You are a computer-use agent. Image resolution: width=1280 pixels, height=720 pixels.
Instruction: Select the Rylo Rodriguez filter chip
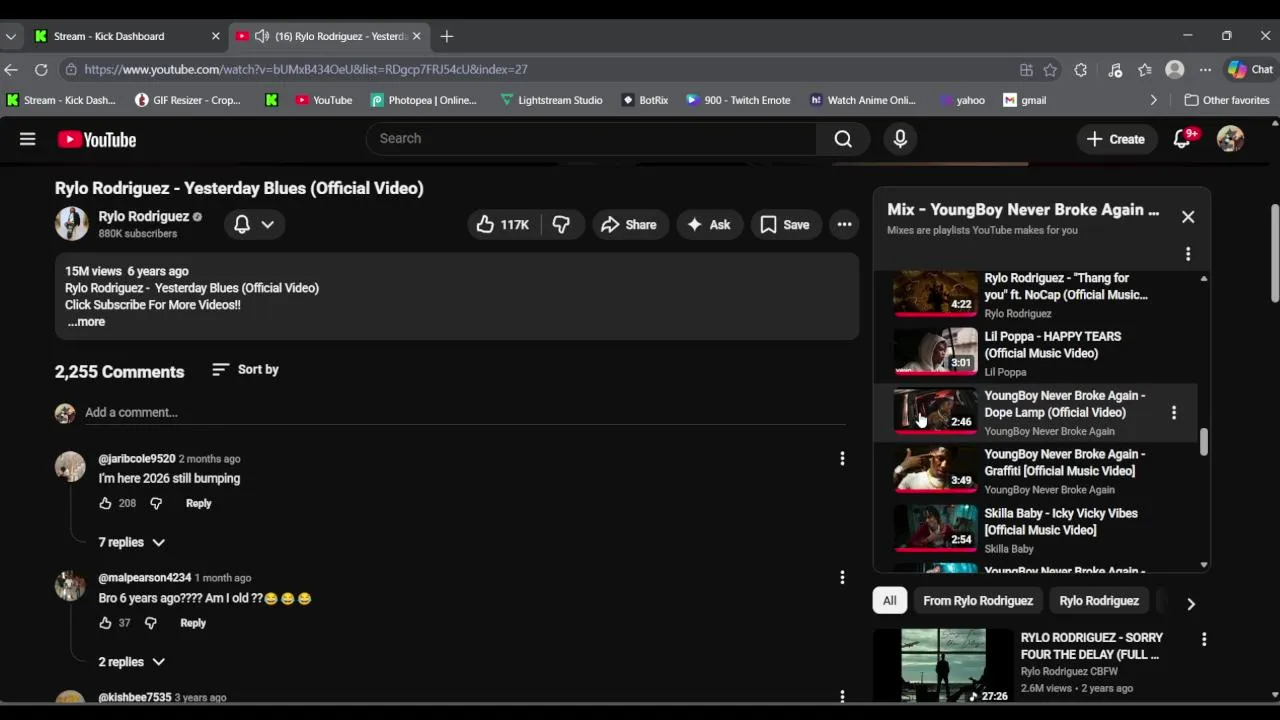pos(1099,601)
